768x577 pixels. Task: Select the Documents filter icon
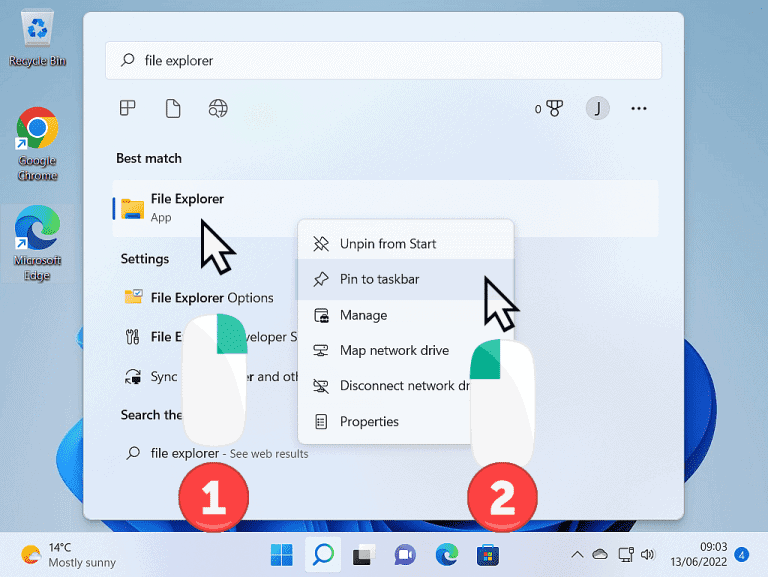click(173, 108)
